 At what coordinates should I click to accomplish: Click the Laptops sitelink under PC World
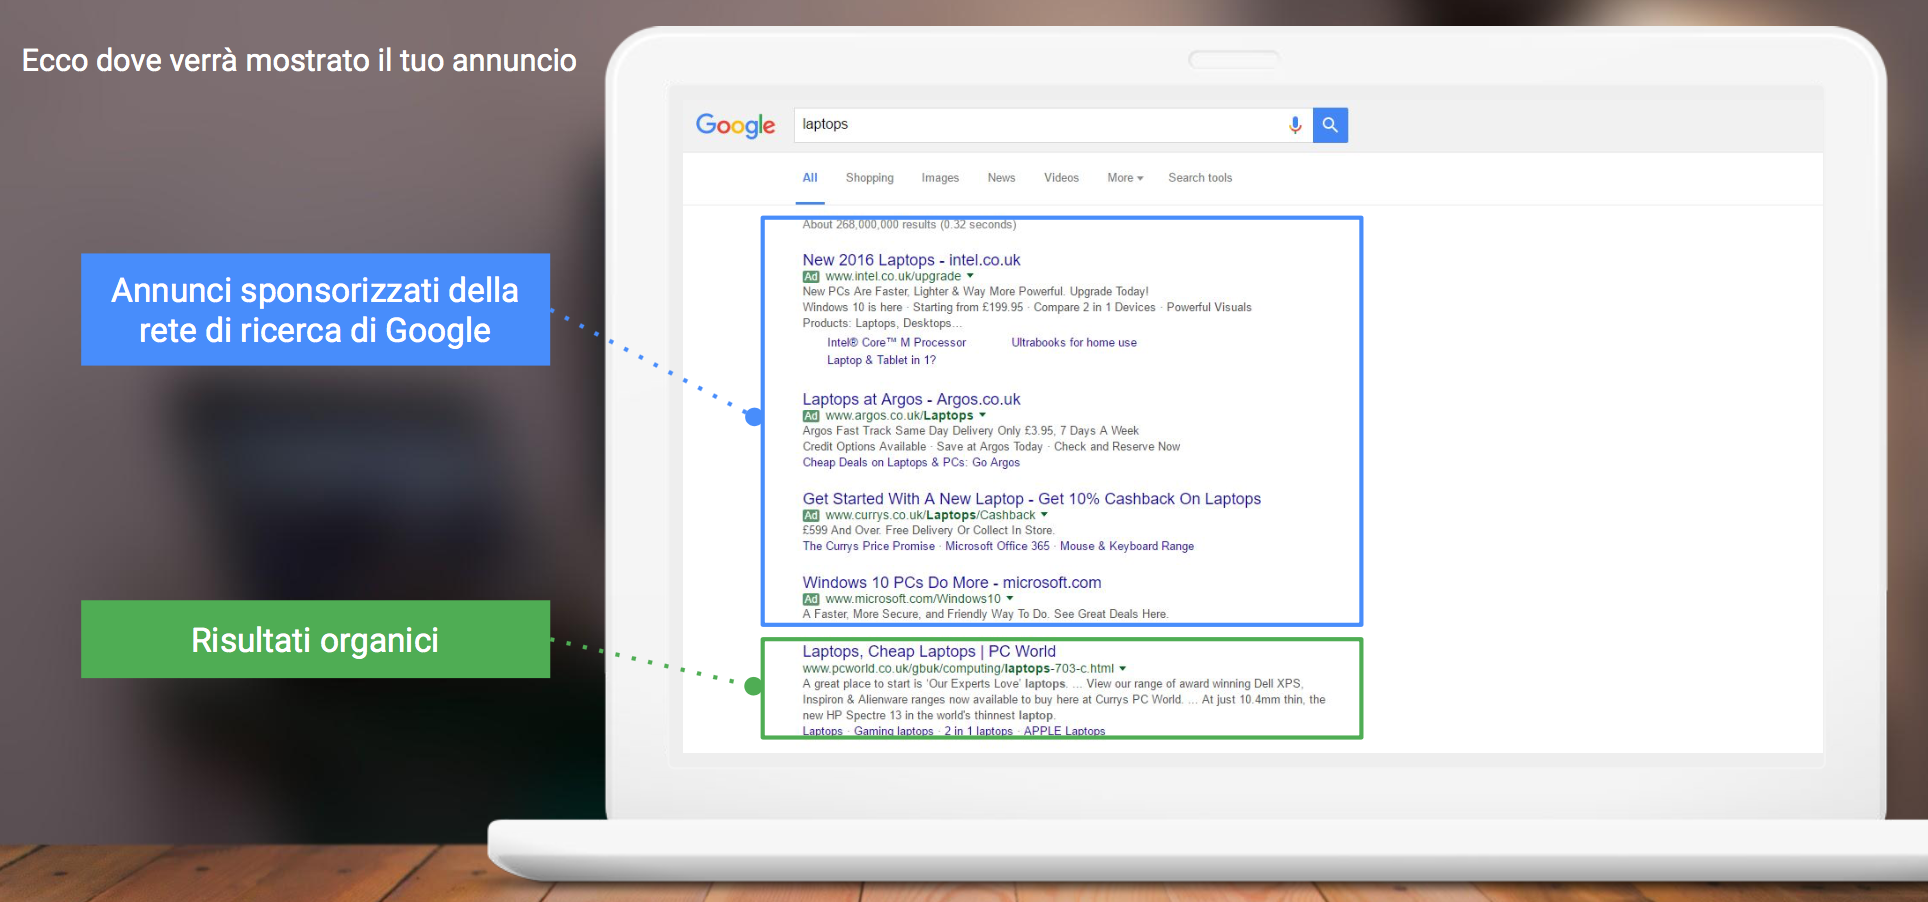[x=822, y=732]
